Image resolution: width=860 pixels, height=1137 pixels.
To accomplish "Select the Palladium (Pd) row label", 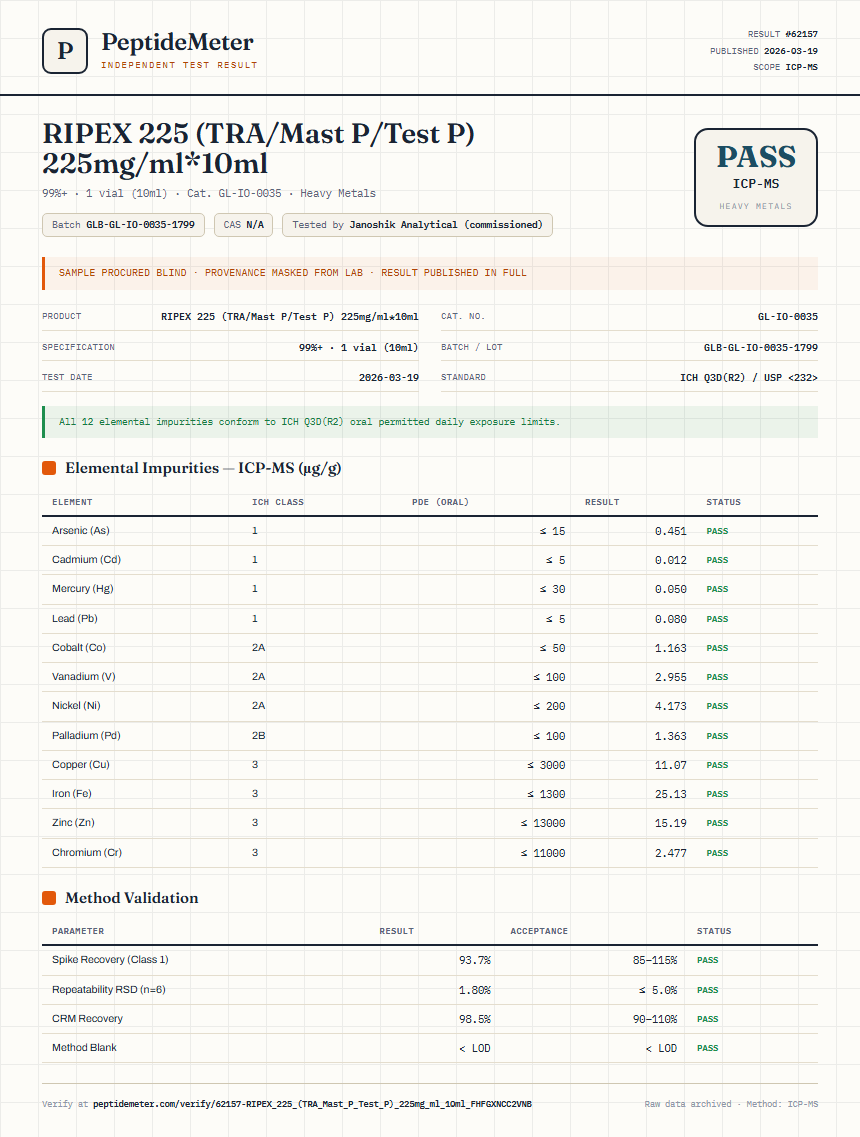I will [x=86, y=735].
